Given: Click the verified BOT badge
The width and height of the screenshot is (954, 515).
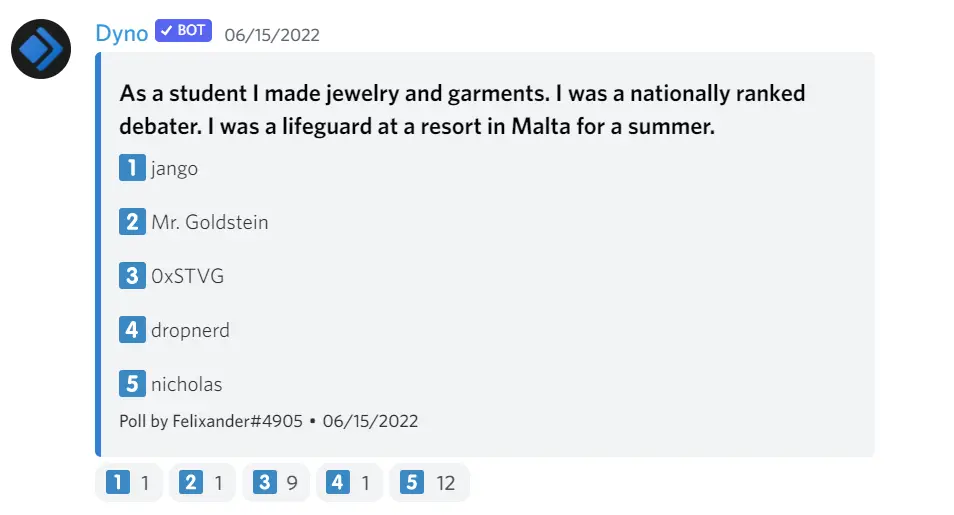Looking at the screenshot, I should pyautogui.click(x=183, y=31).
